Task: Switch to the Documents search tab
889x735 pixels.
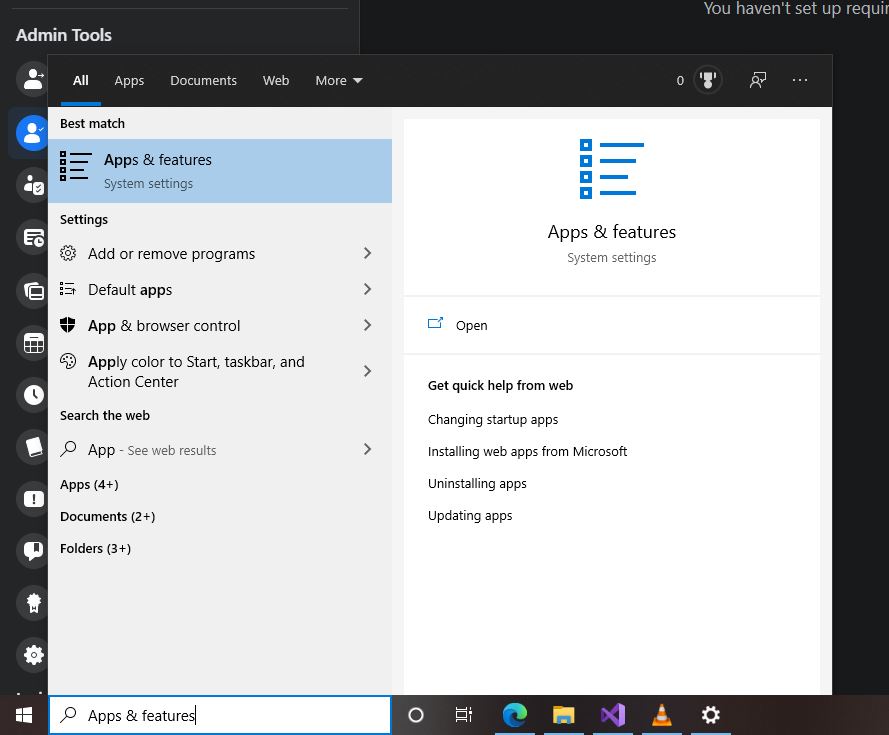Action: click(203, 80)
